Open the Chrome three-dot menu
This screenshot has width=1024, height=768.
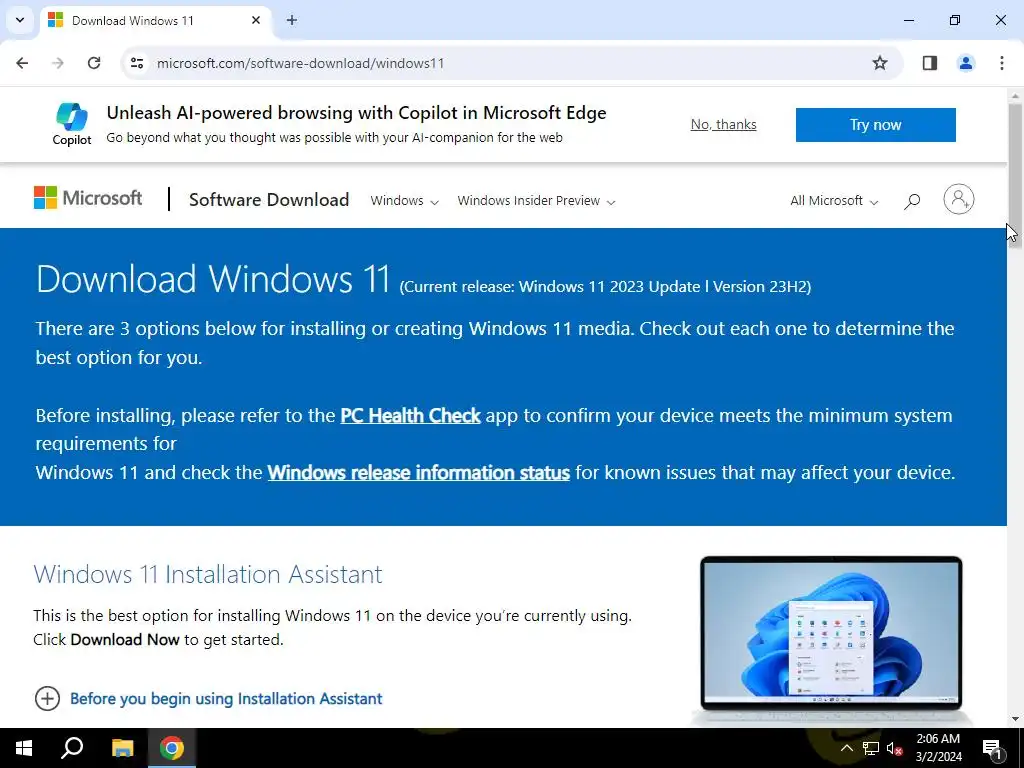pos(1002,63)
